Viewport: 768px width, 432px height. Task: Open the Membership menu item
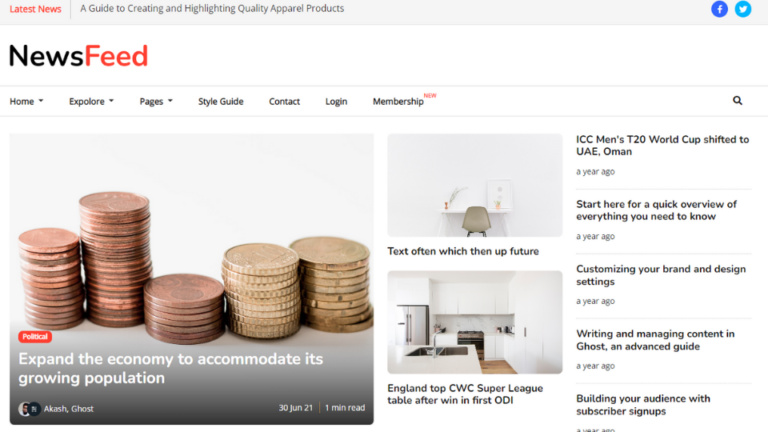point(398,101)
